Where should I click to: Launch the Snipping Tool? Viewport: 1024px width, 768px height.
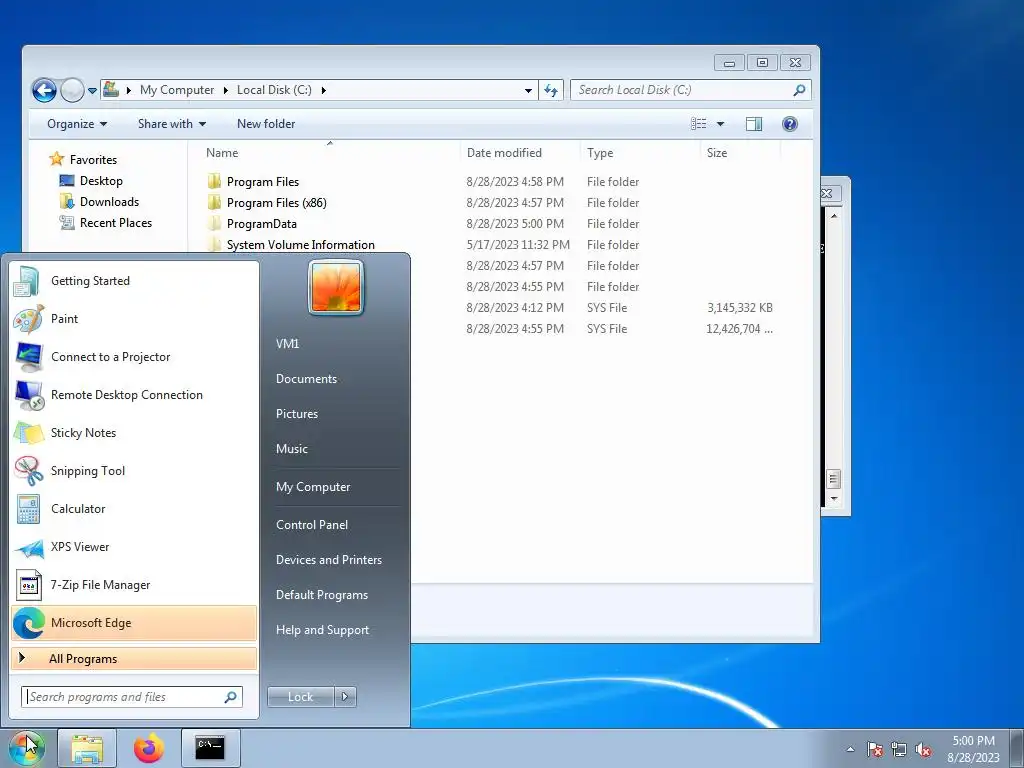134,471
